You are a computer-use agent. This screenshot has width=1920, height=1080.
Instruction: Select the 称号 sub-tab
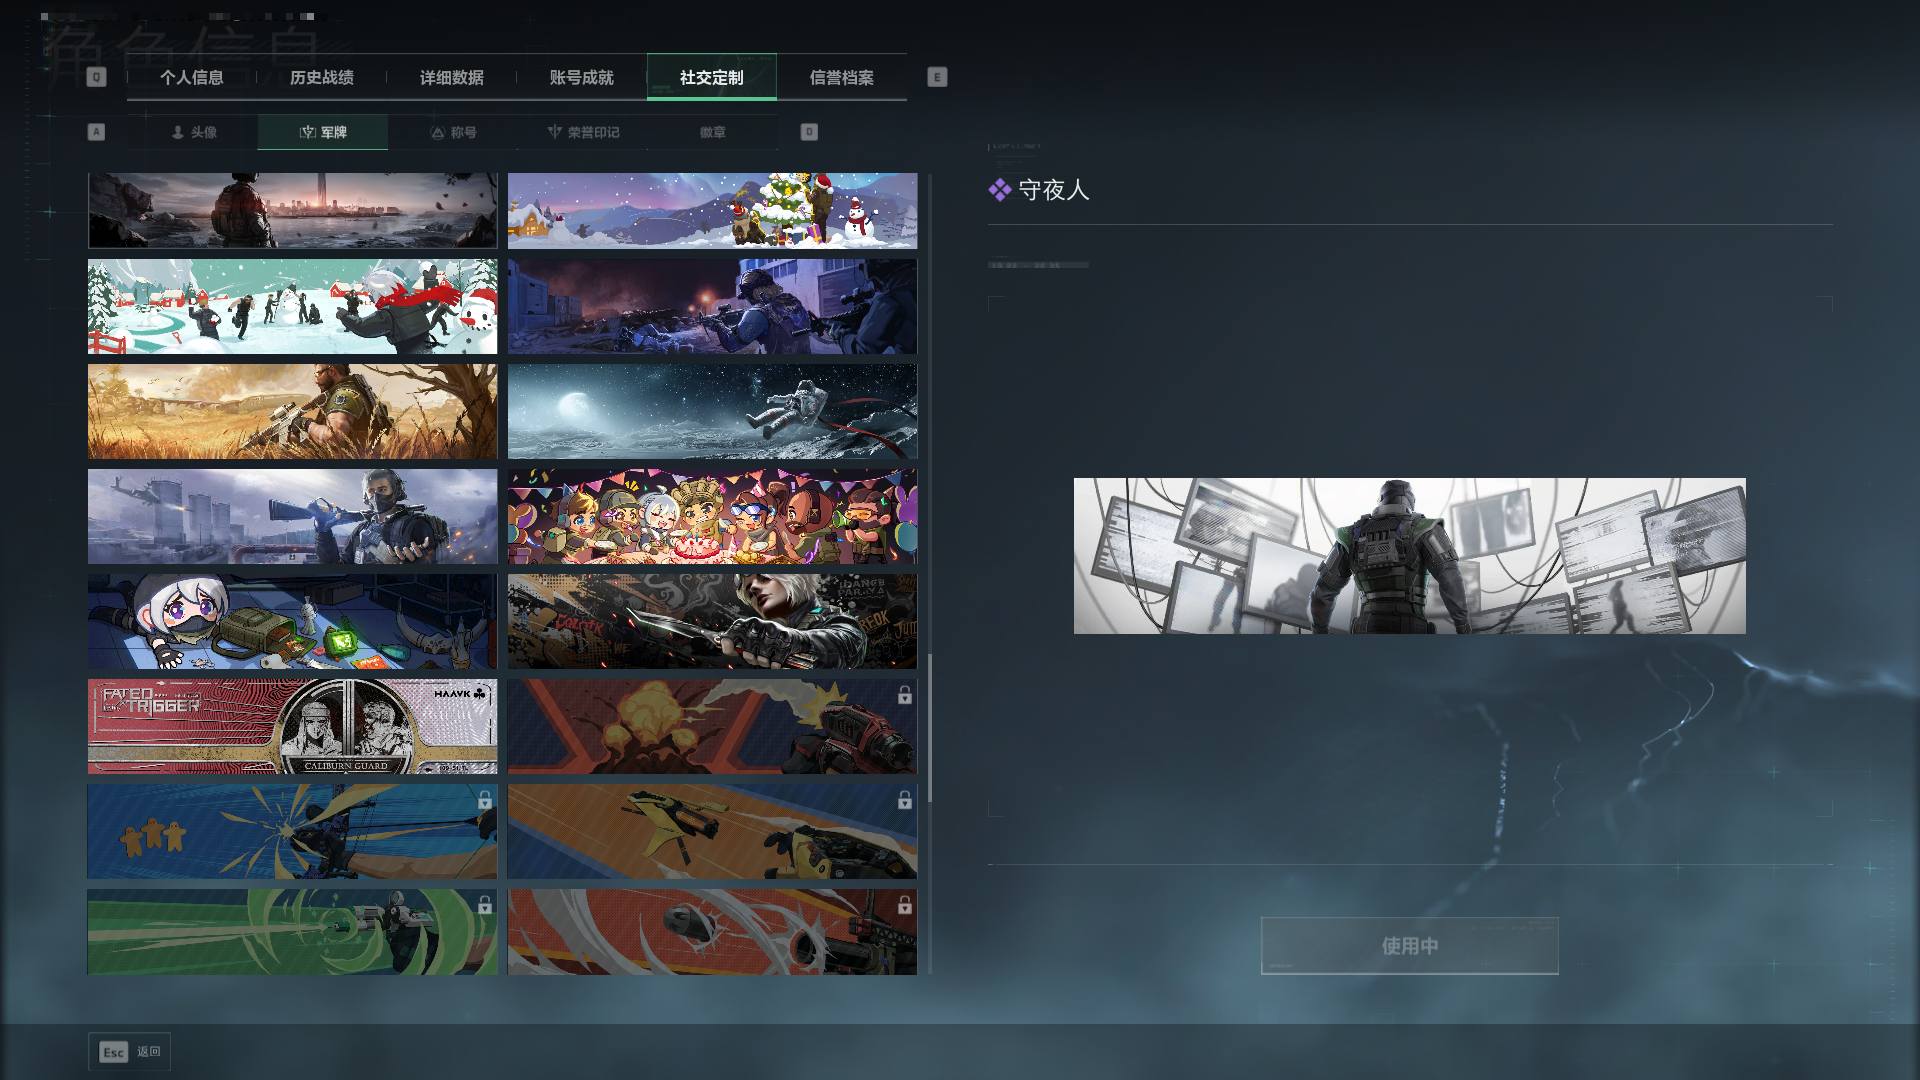[453, 132]
